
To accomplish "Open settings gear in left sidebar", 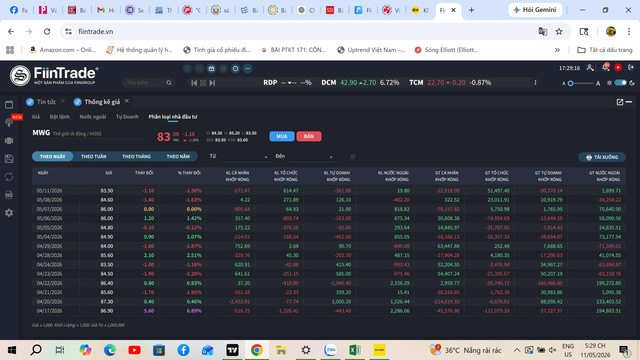I will [x=9, y=213].
